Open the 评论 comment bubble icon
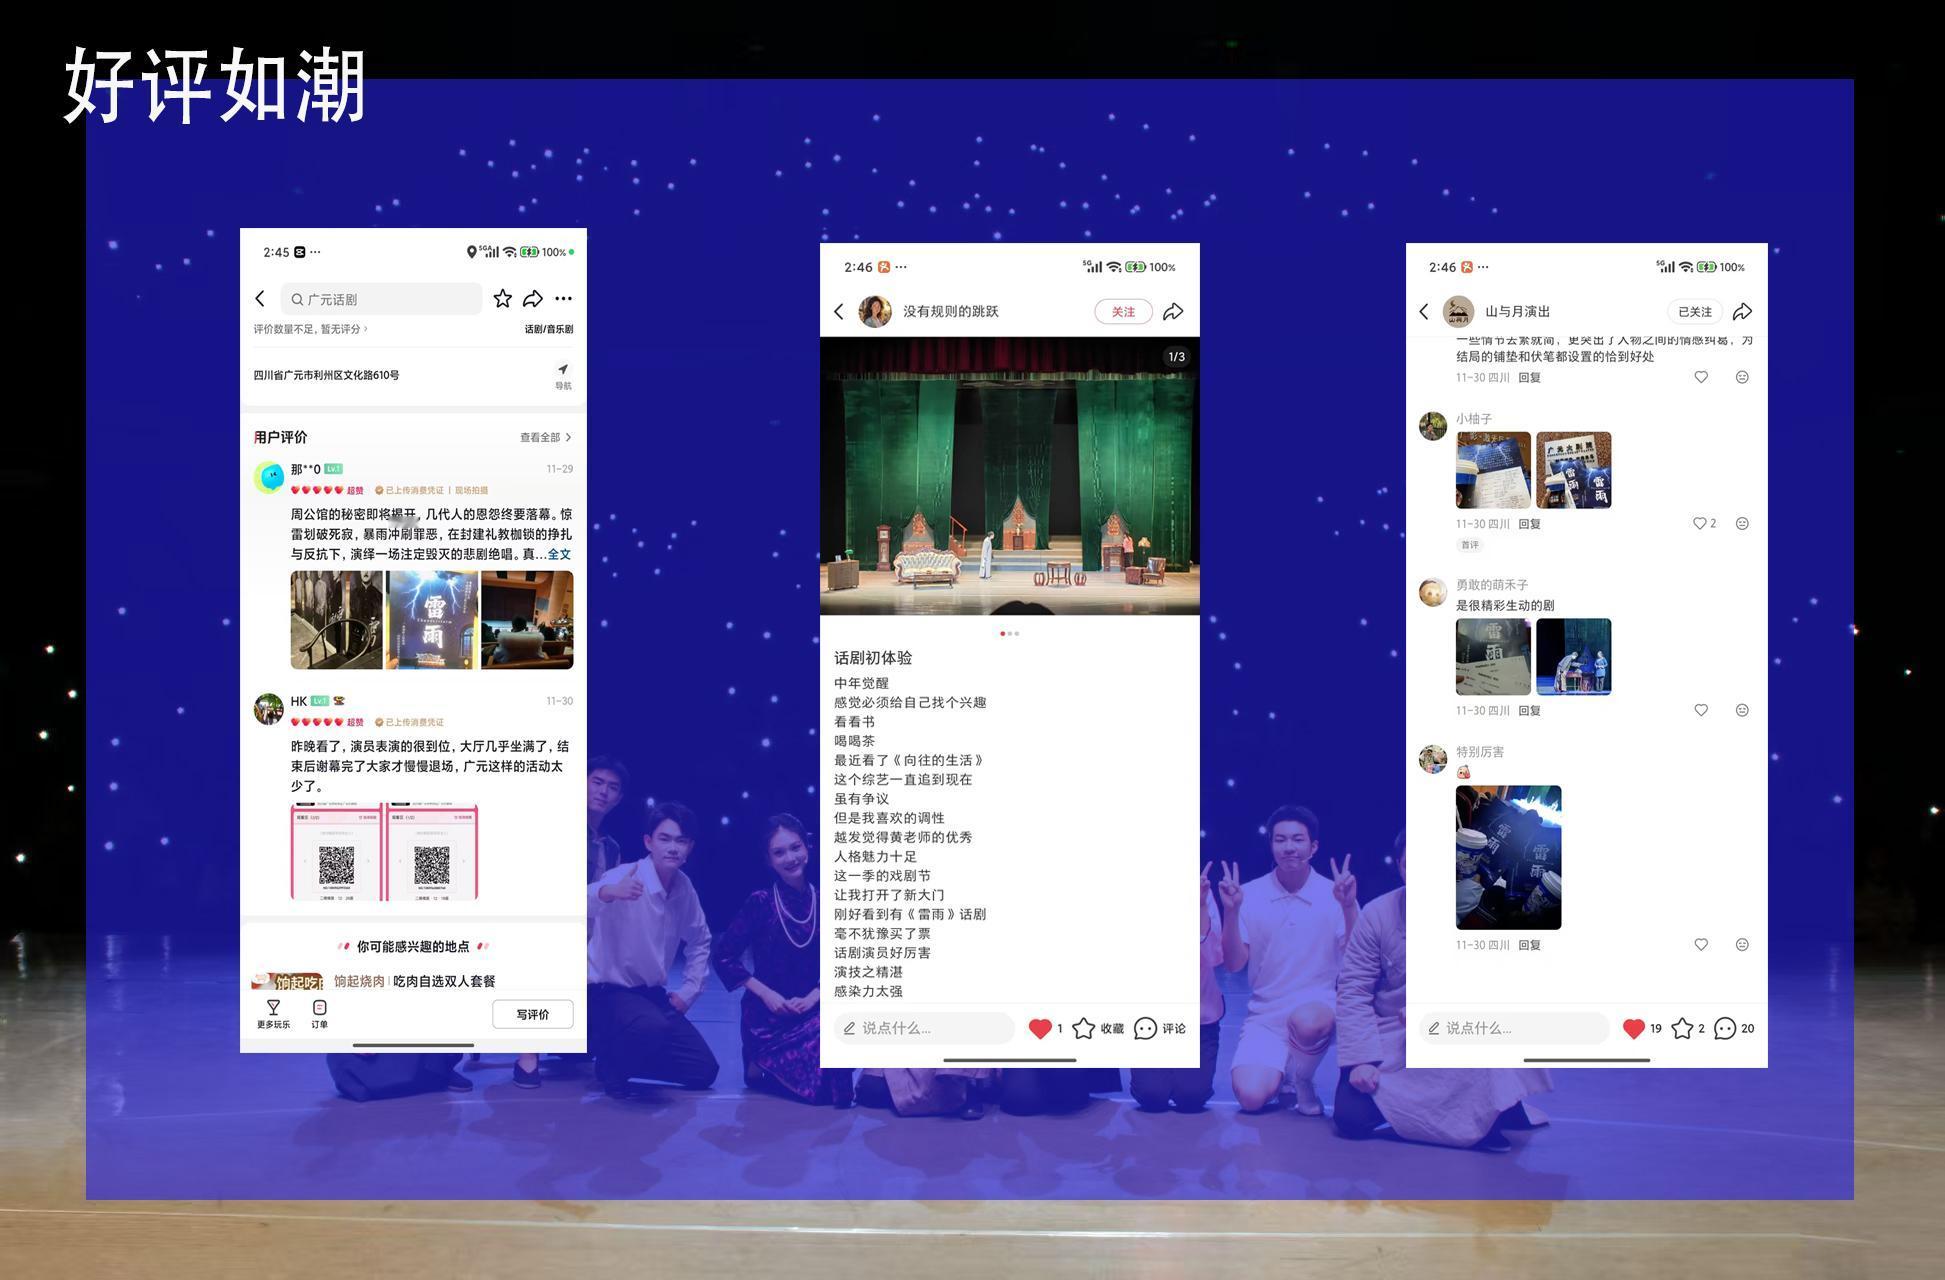1945x1280 pixels. [1146, 1028]
